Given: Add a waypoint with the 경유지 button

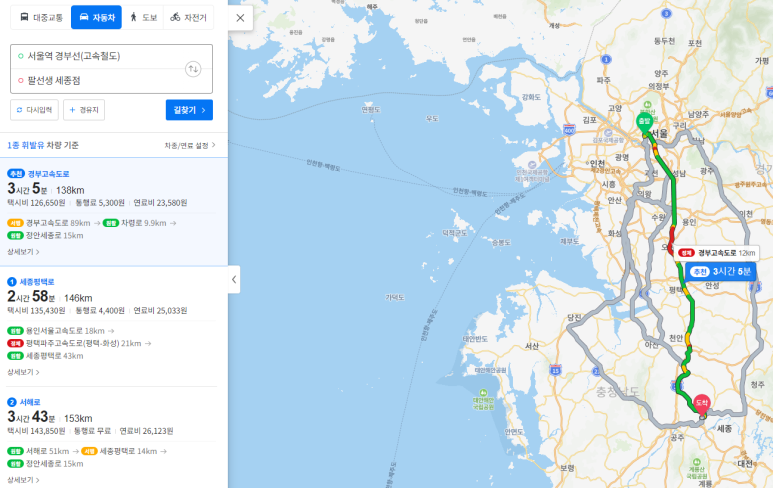Looking at the screenshot, I should click(x=84, y=109).
